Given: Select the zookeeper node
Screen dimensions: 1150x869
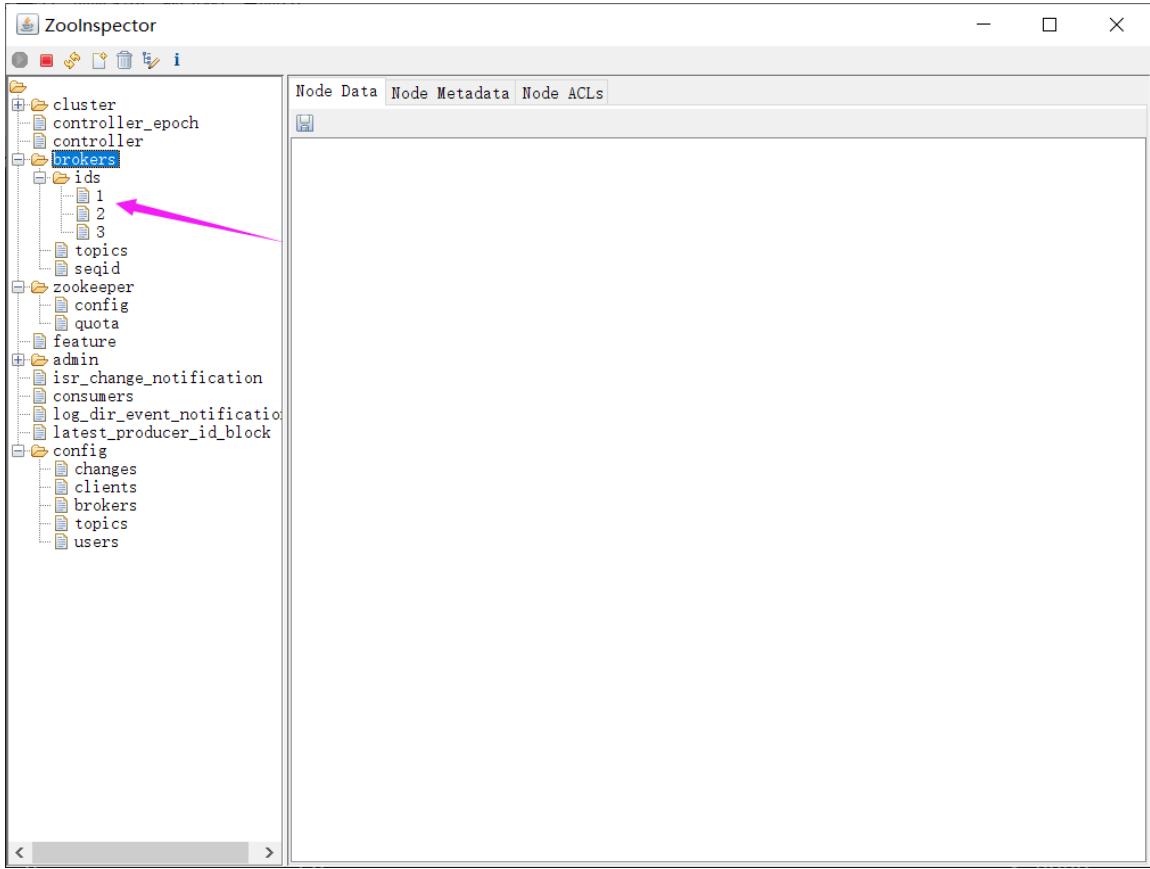Looking at the screenshot, I should (93, 287).
